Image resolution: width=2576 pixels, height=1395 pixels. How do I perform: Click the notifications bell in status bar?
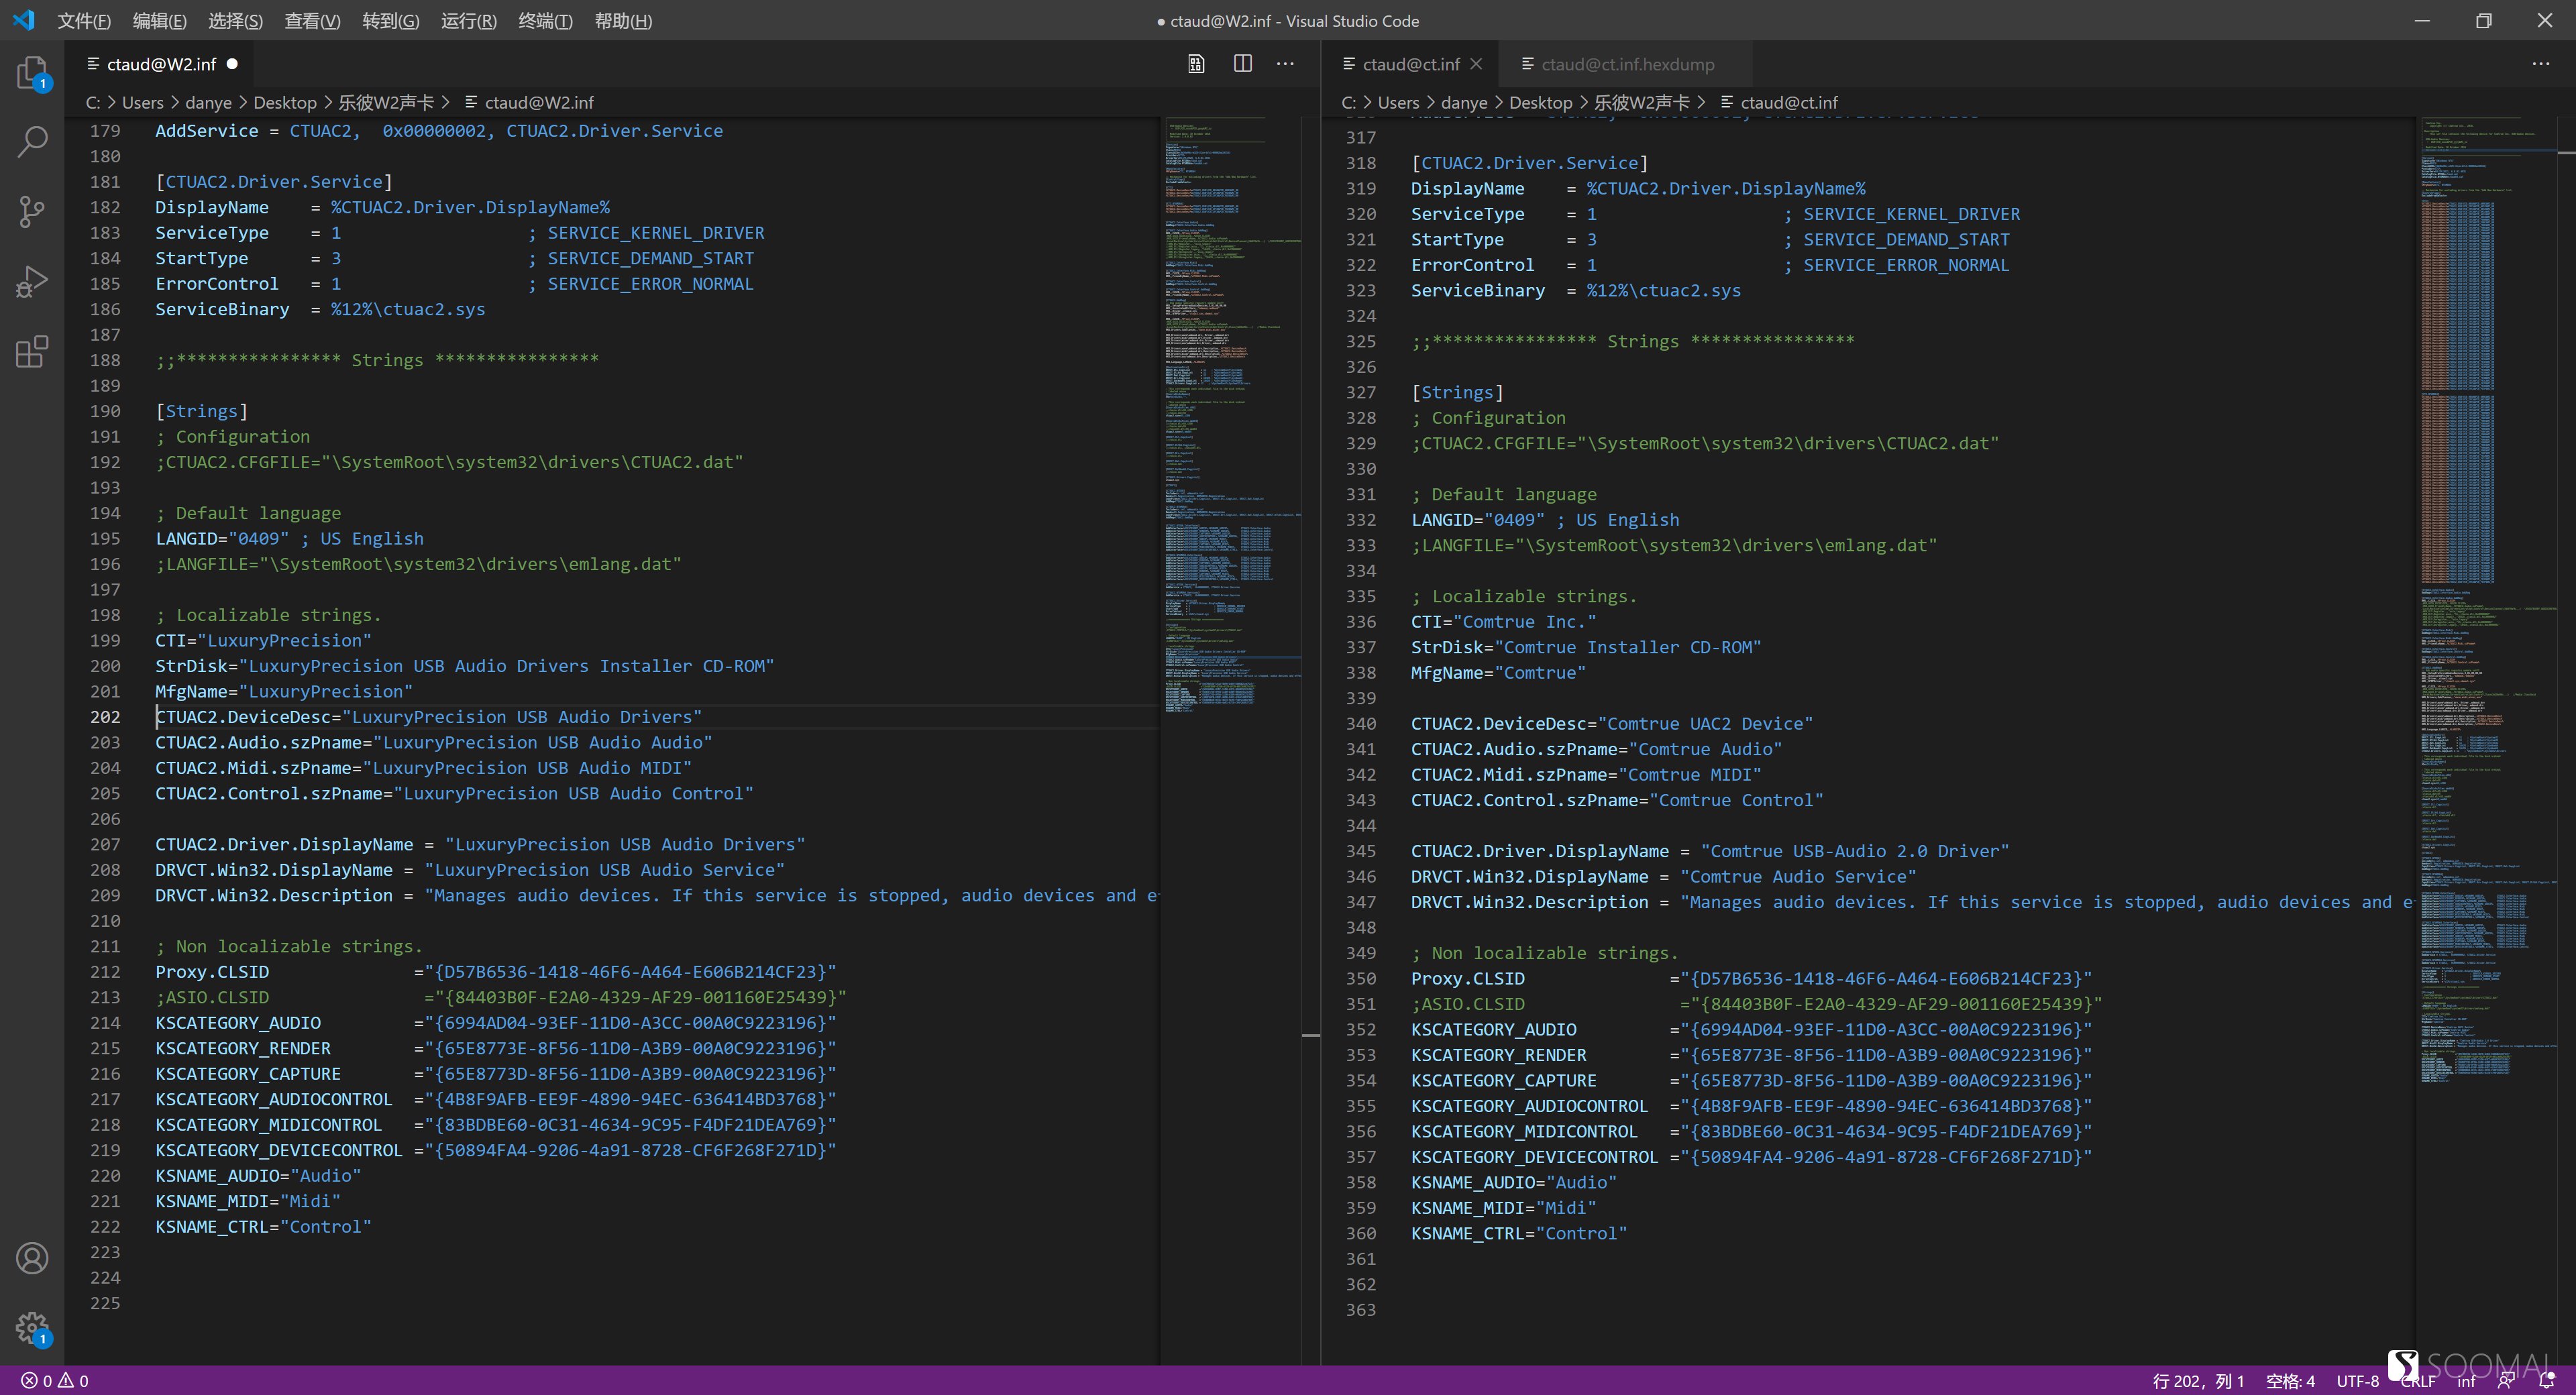point(2547,1380)
